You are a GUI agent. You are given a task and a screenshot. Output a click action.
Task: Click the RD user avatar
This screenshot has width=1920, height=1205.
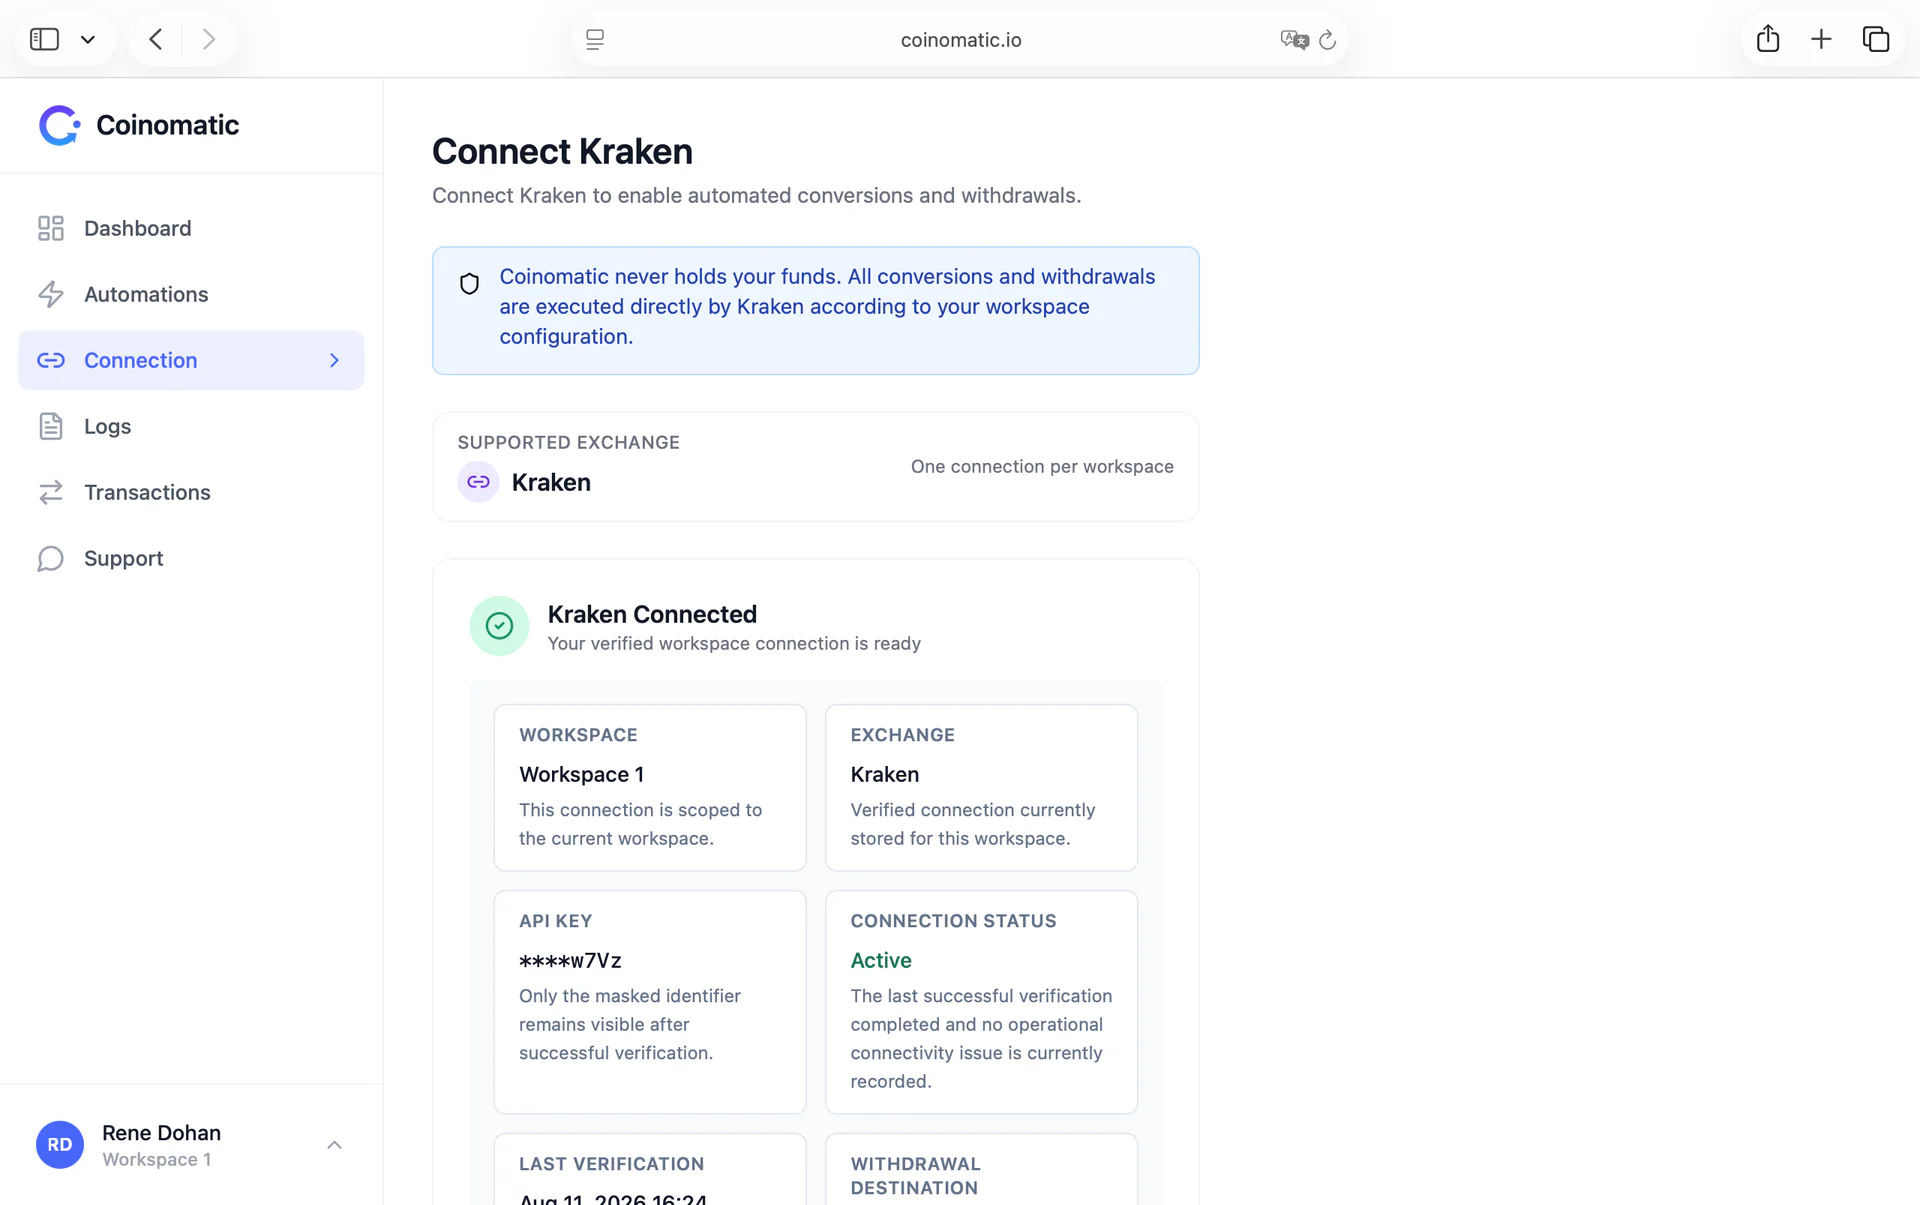click(60, 1145)
